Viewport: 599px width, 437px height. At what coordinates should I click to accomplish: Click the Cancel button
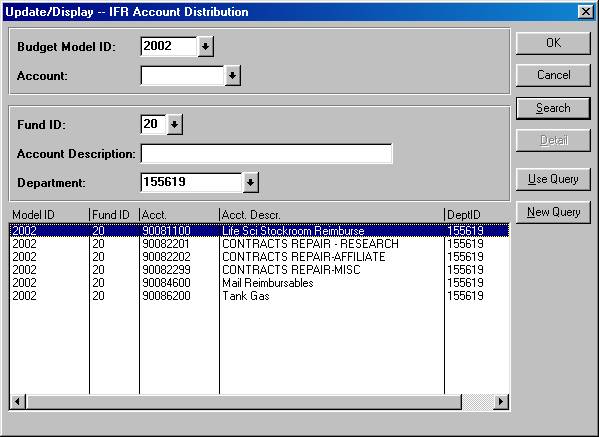pos(553,75)
